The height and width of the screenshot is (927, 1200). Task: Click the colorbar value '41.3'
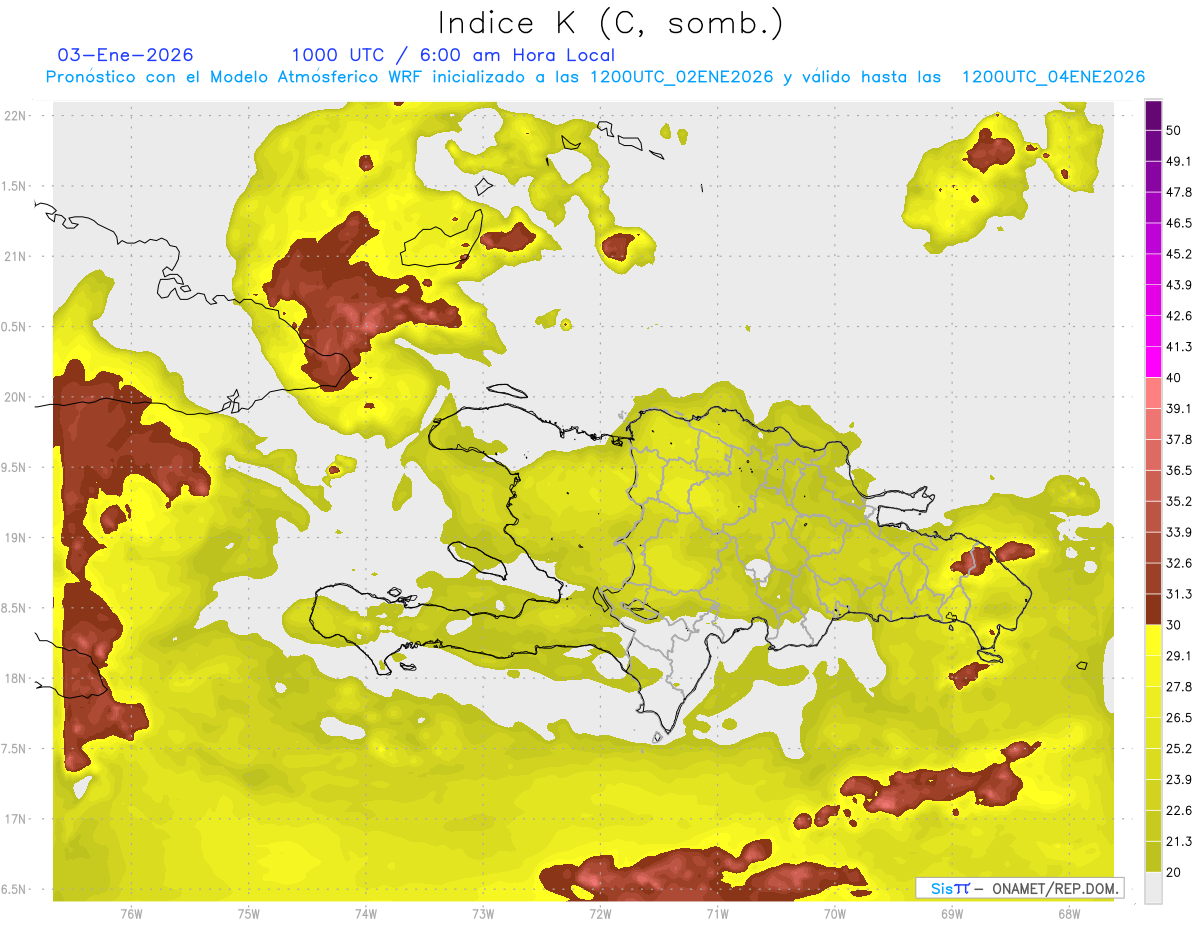point(1179,347)
